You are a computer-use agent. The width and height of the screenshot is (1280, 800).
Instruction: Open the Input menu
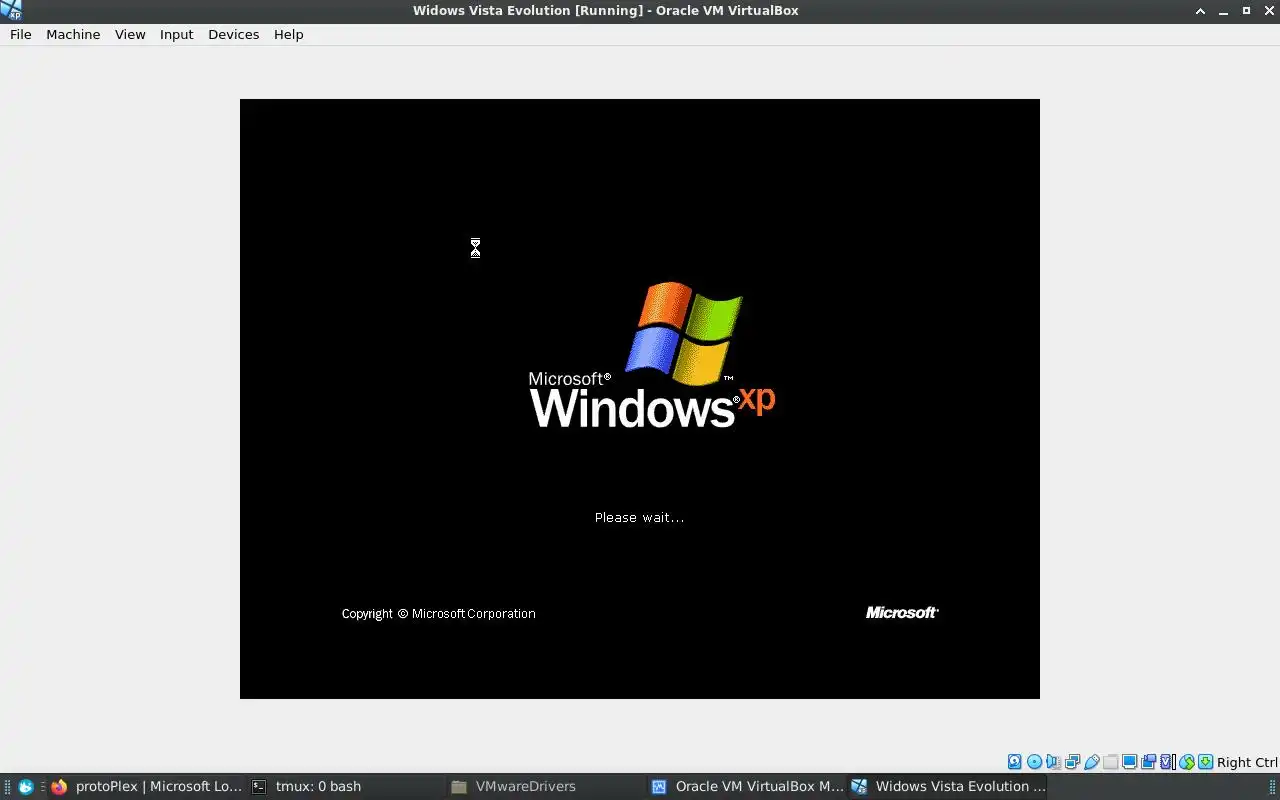click(176, 34)
